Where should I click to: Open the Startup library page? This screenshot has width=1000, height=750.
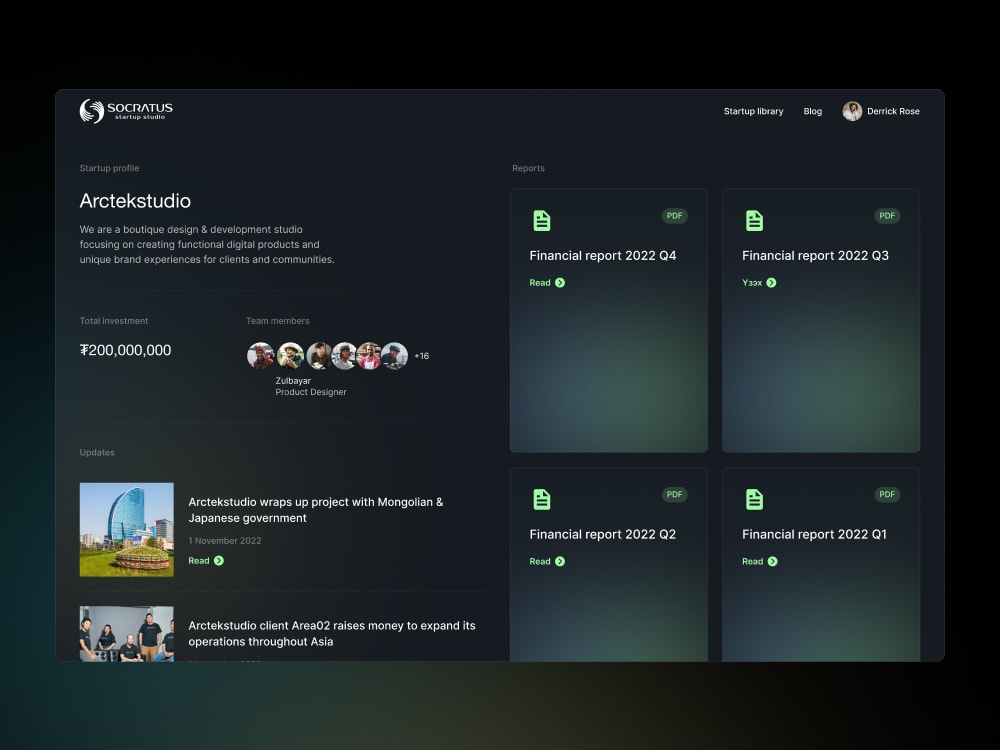(x=753, y=111)
